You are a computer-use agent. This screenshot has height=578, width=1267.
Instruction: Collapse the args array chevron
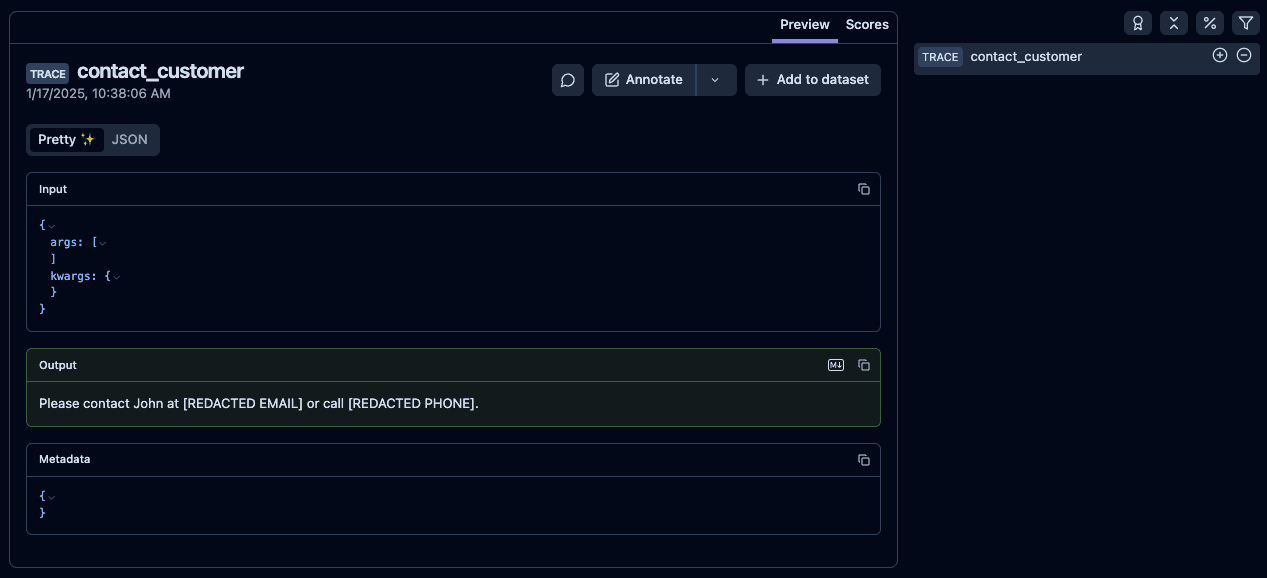click(x=102, y=243)
